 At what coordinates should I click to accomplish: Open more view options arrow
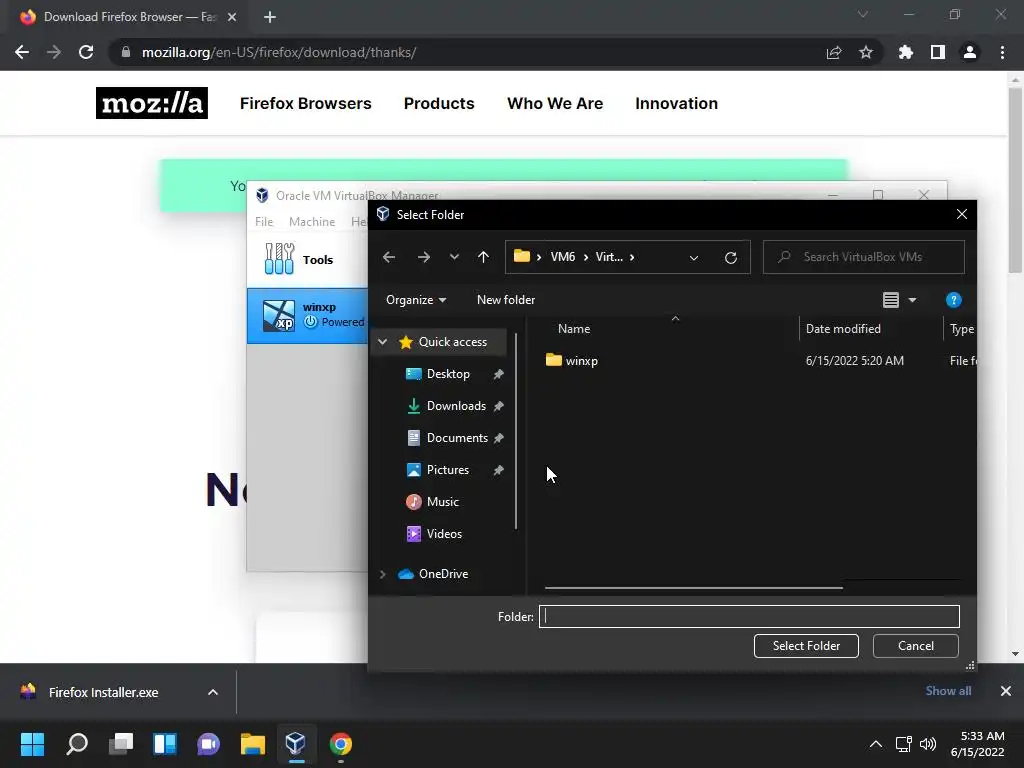(912, 300)
